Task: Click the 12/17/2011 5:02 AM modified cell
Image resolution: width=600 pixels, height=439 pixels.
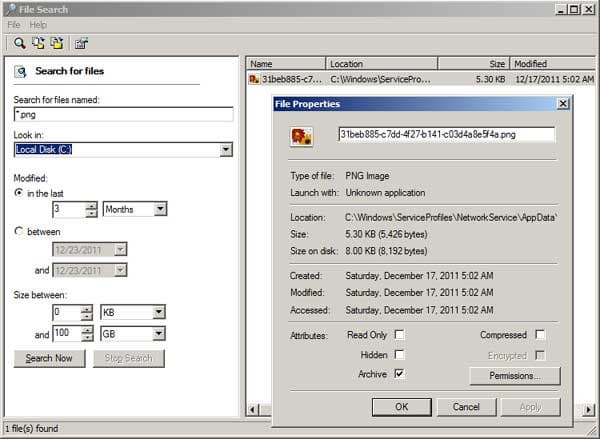Action: 554,79
